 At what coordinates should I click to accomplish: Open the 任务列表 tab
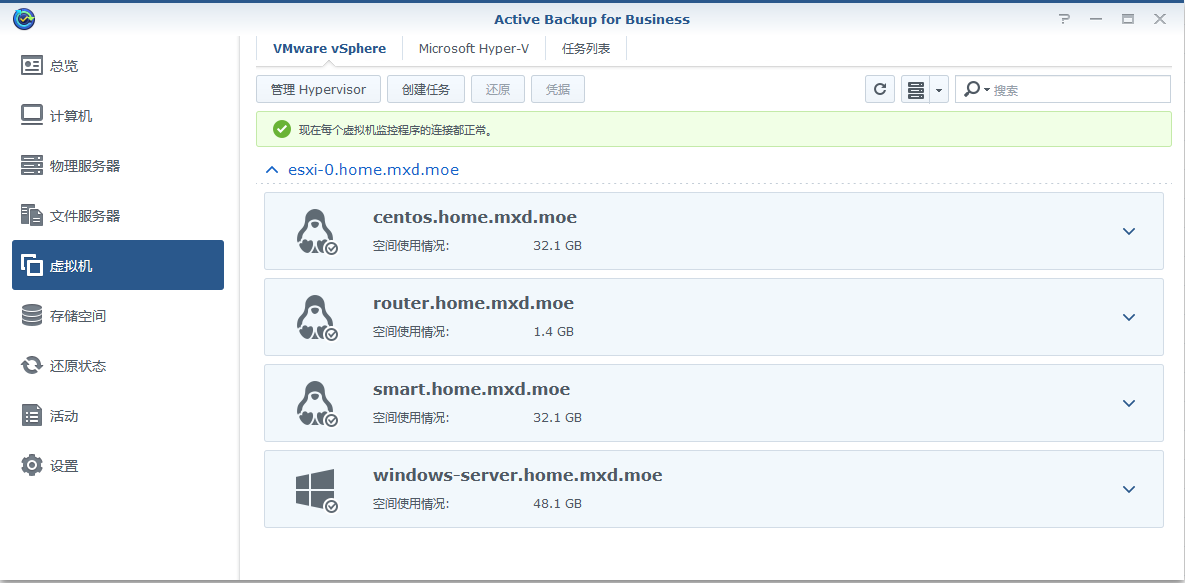pyautogui.click(x=586, y=48)
